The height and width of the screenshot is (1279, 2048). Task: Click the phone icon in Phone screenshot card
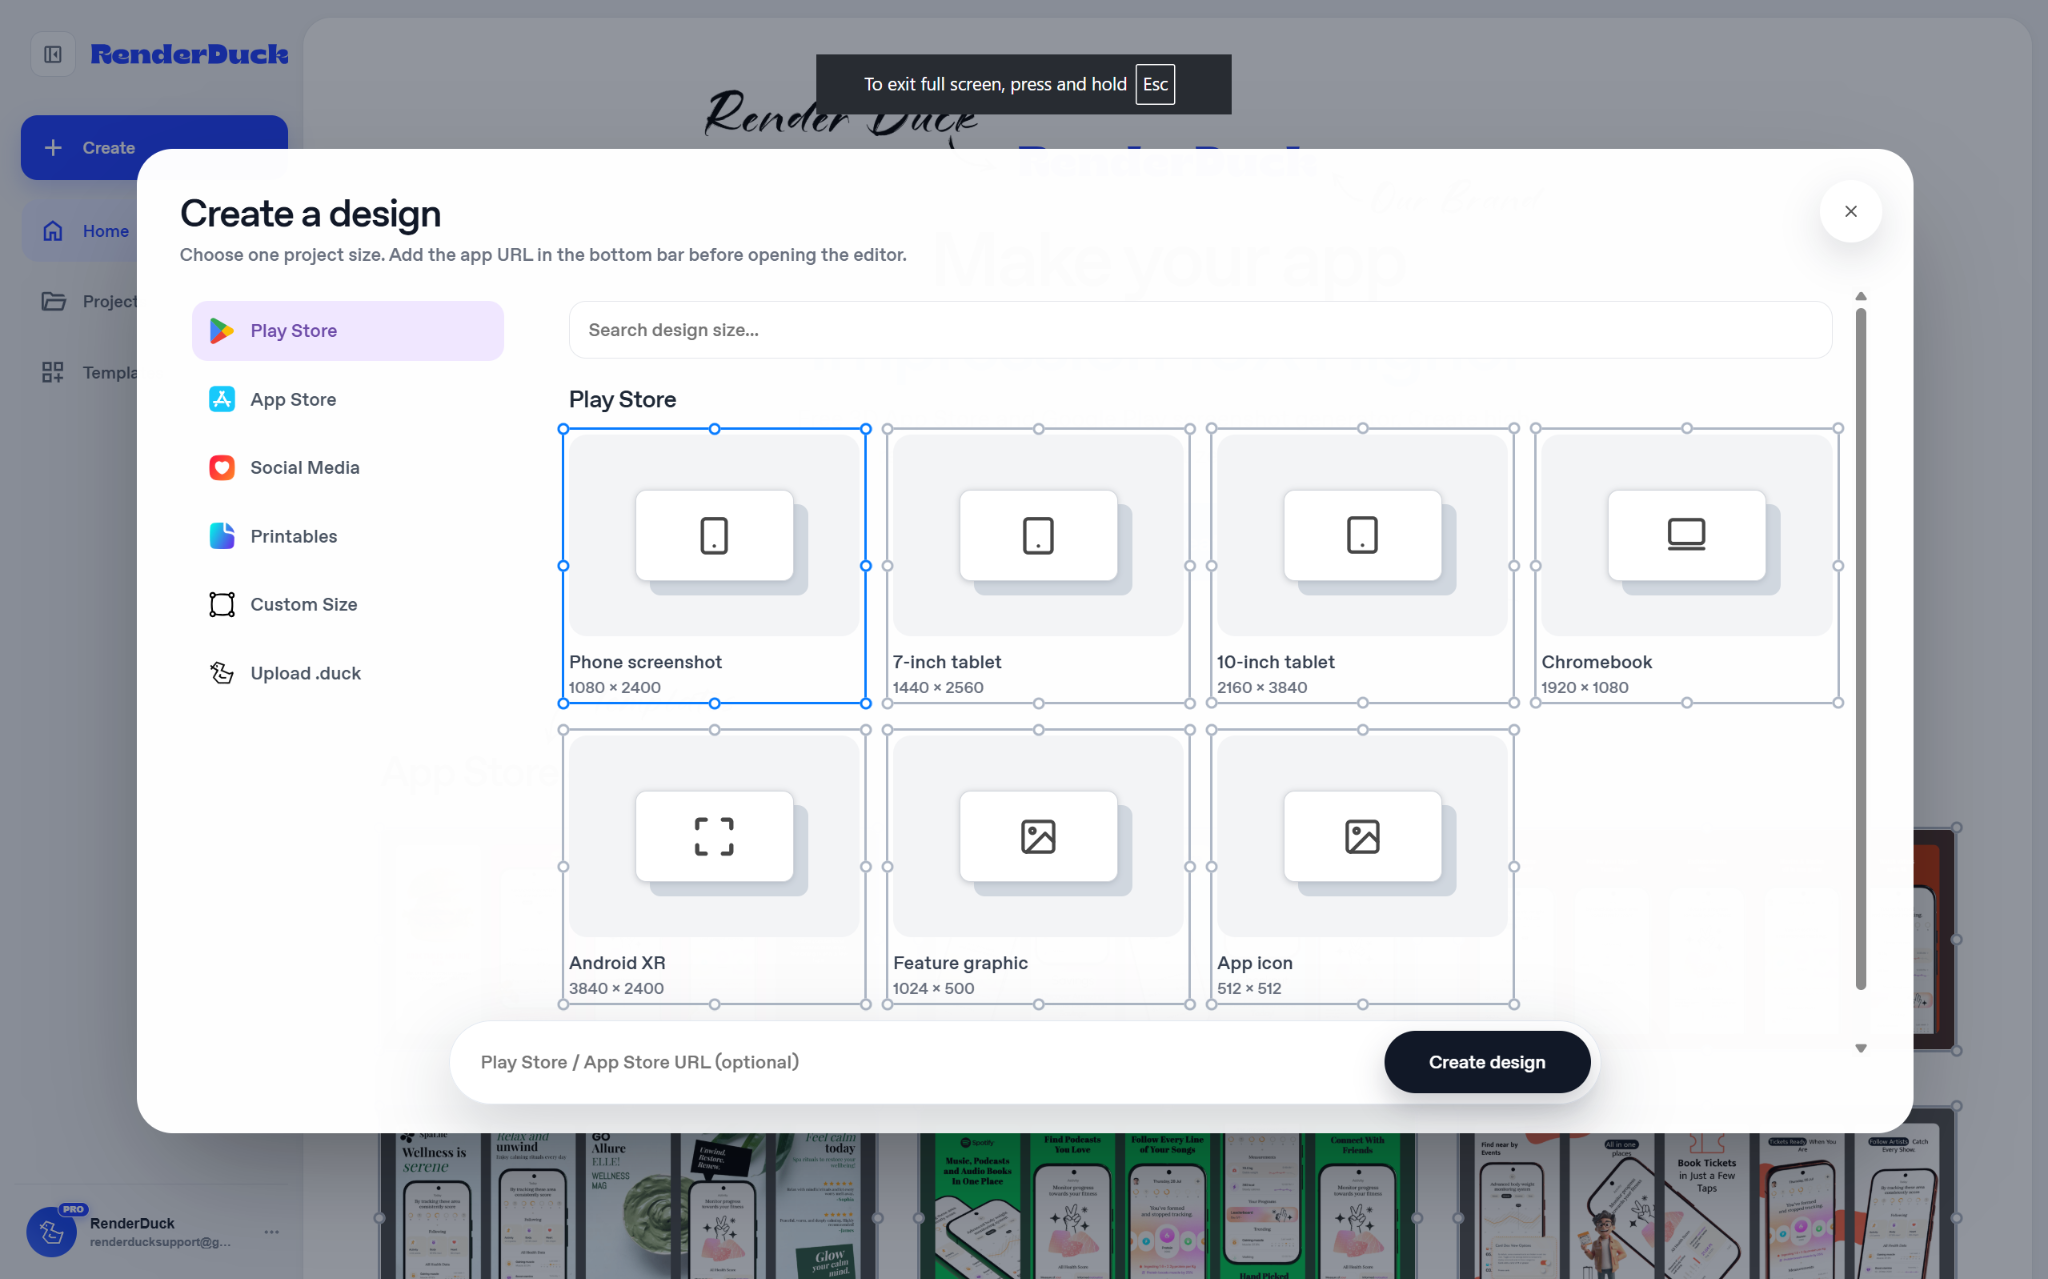click(714, 535)
